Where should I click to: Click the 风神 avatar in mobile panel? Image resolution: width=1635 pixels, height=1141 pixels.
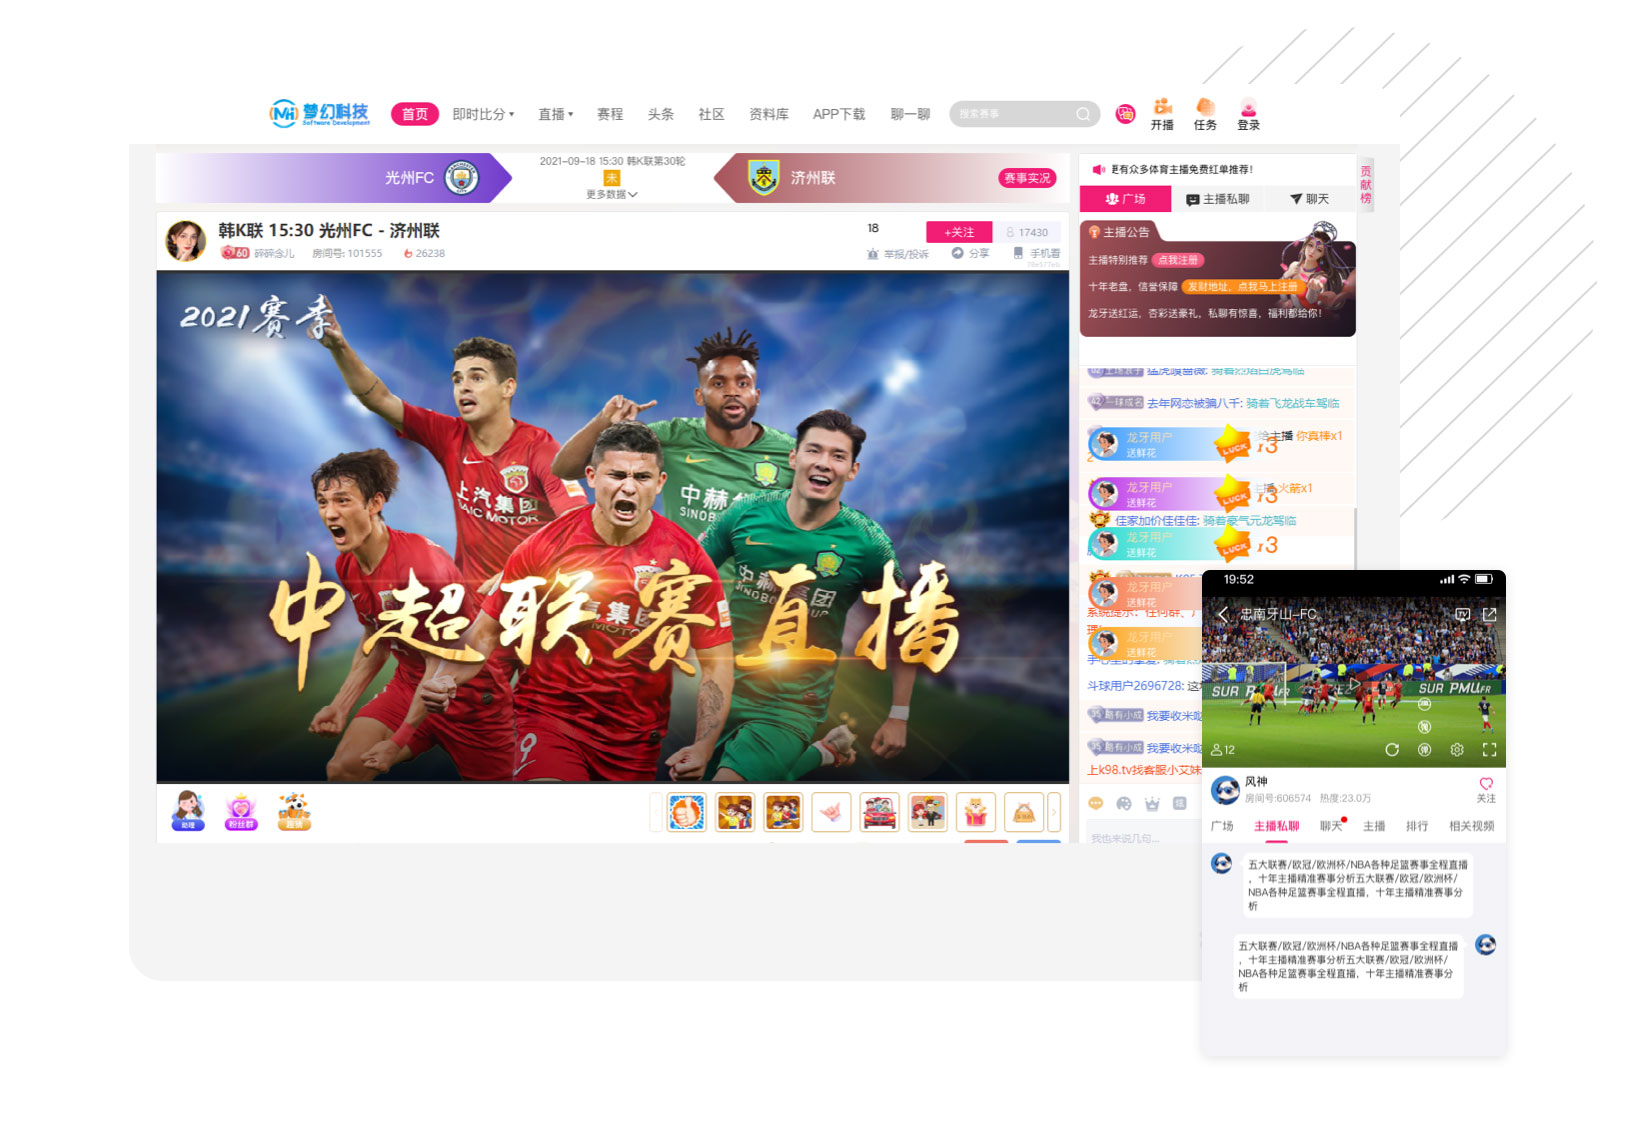[x=1225, y=790]
